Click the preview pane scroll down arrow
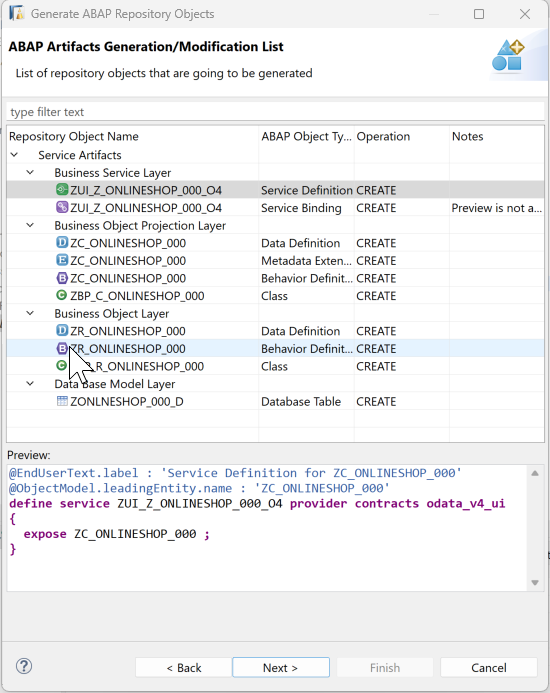550x693 pixels. pyautogui.click(x=535, y=583)
